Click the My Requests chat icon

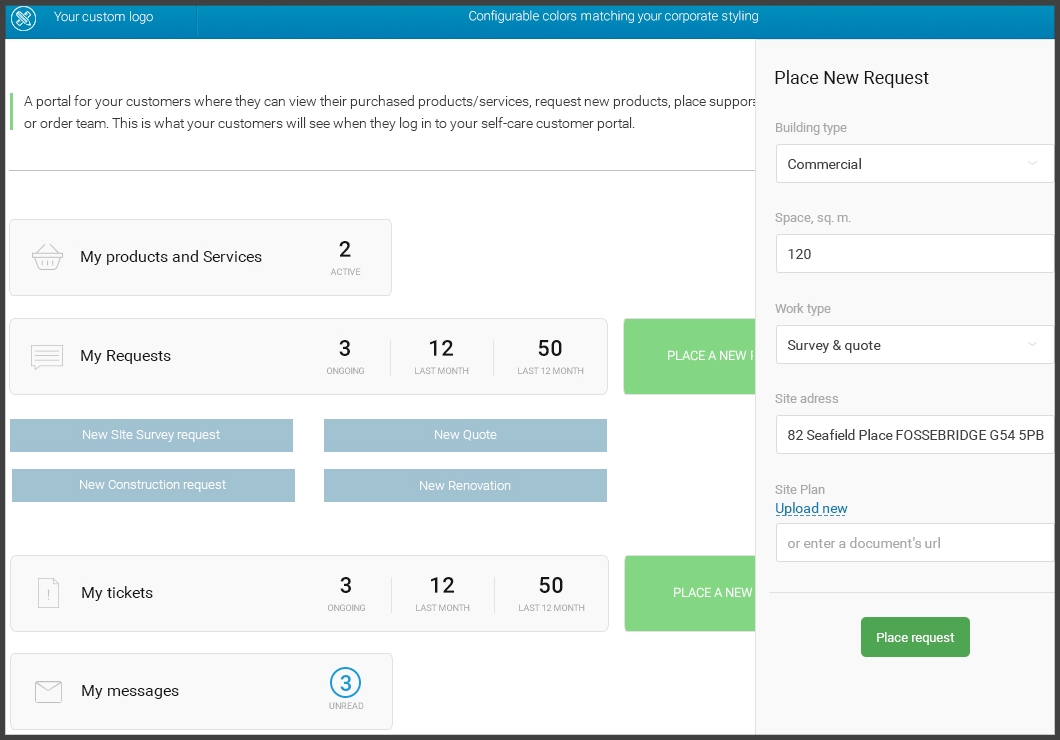(47, 356)
